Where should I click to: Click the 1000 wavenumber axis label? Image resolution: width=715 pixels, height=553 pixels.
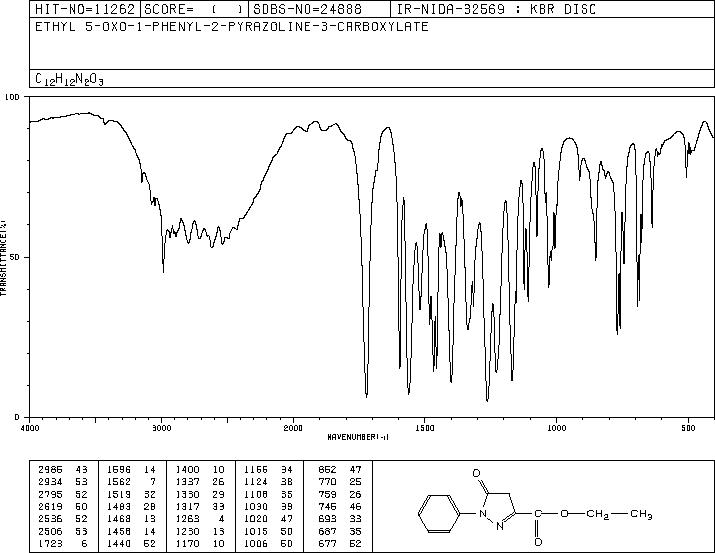click(x=556, y=428)
